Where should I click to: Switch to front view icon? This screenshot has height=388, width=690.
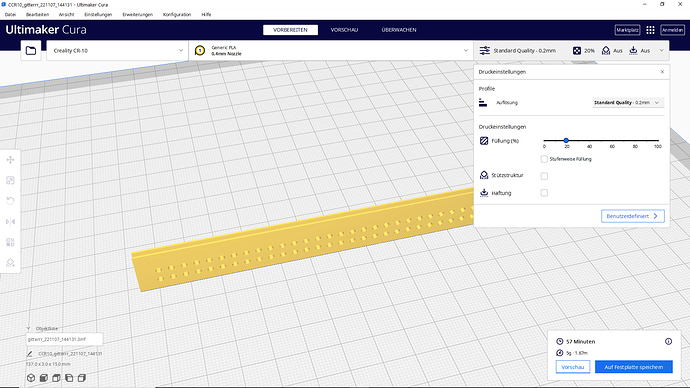[x=44, y=378]
